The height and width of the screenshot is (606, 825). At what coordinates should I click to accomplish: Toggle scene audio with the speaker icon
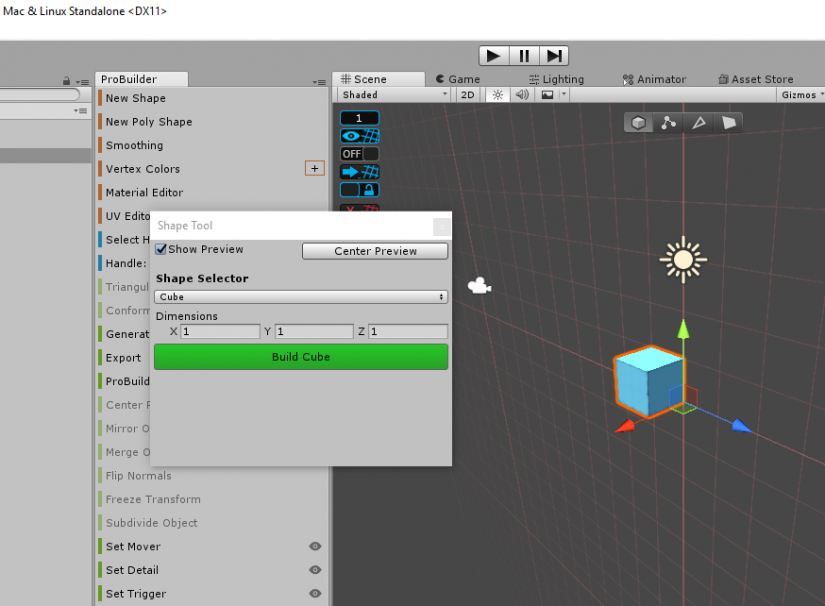520,95
